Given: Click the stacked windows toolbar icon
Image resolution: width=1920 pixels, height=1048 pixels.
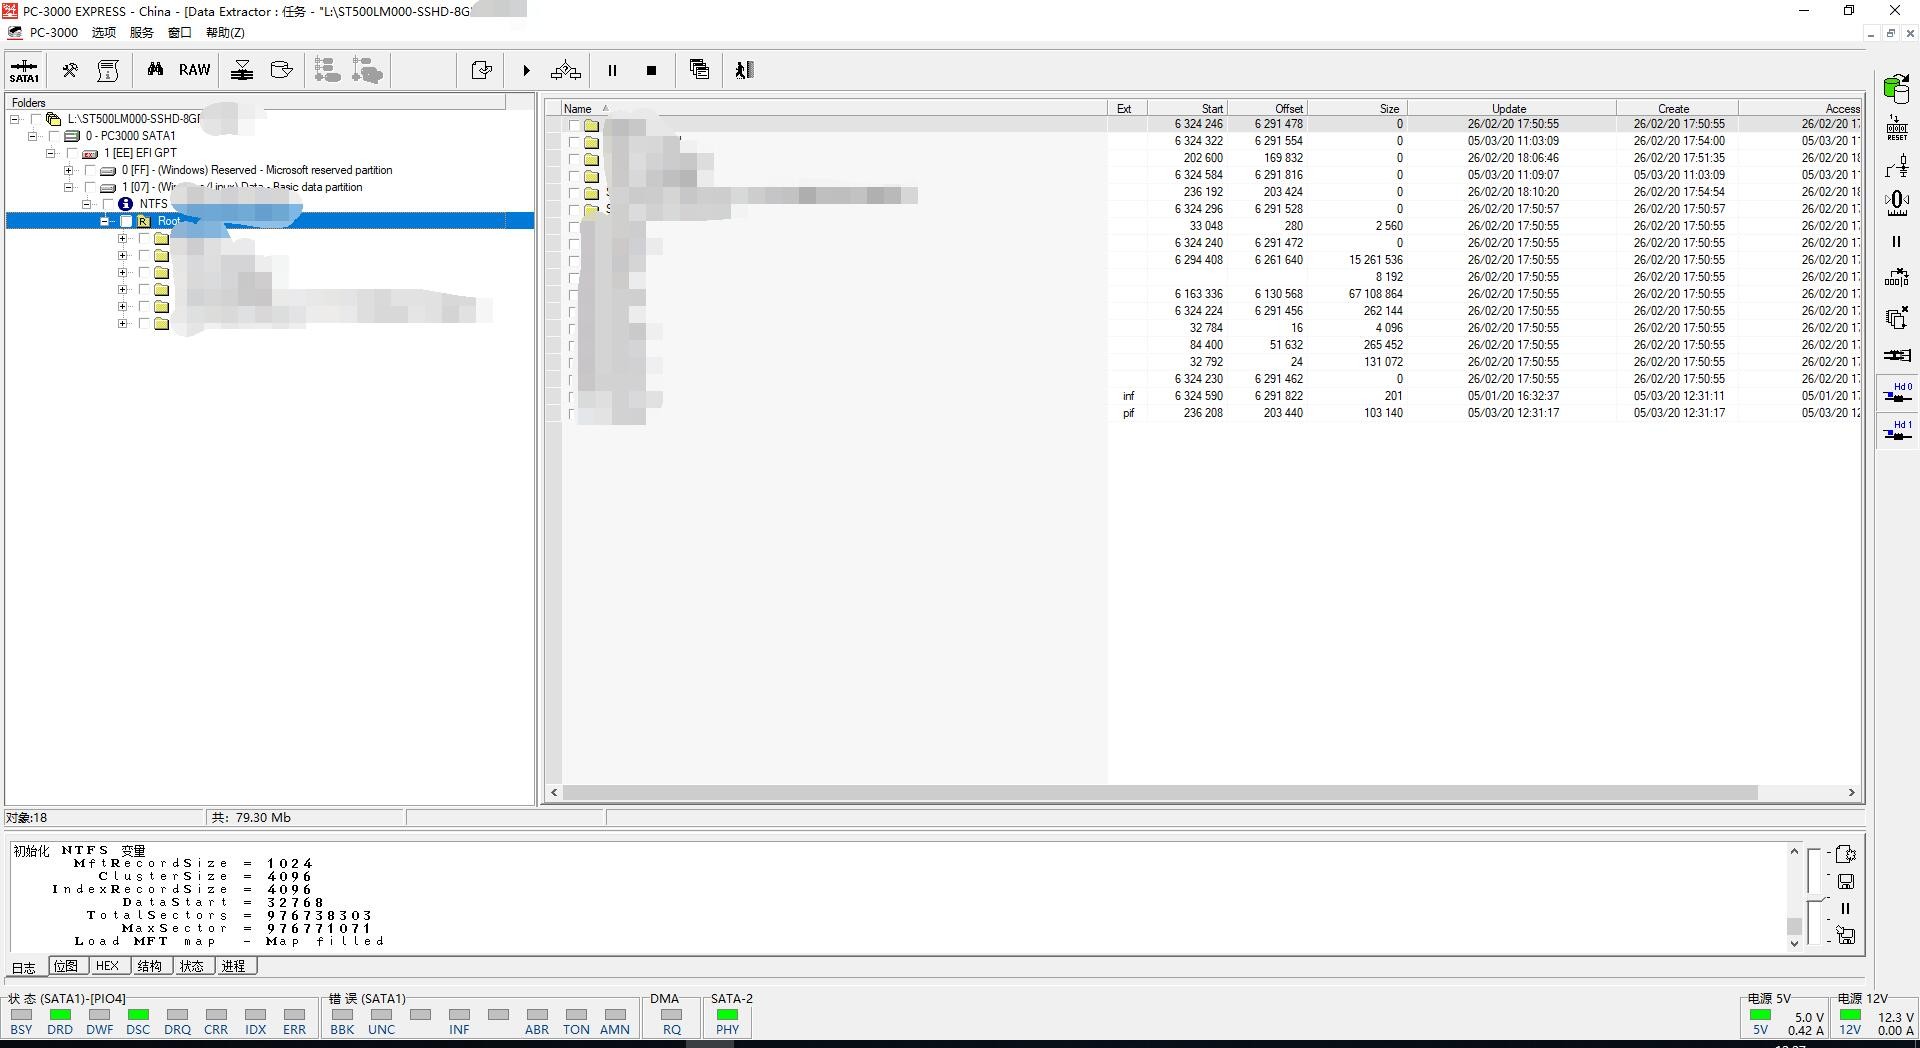Looking at the screenshot, I should (x=699, y=70).
